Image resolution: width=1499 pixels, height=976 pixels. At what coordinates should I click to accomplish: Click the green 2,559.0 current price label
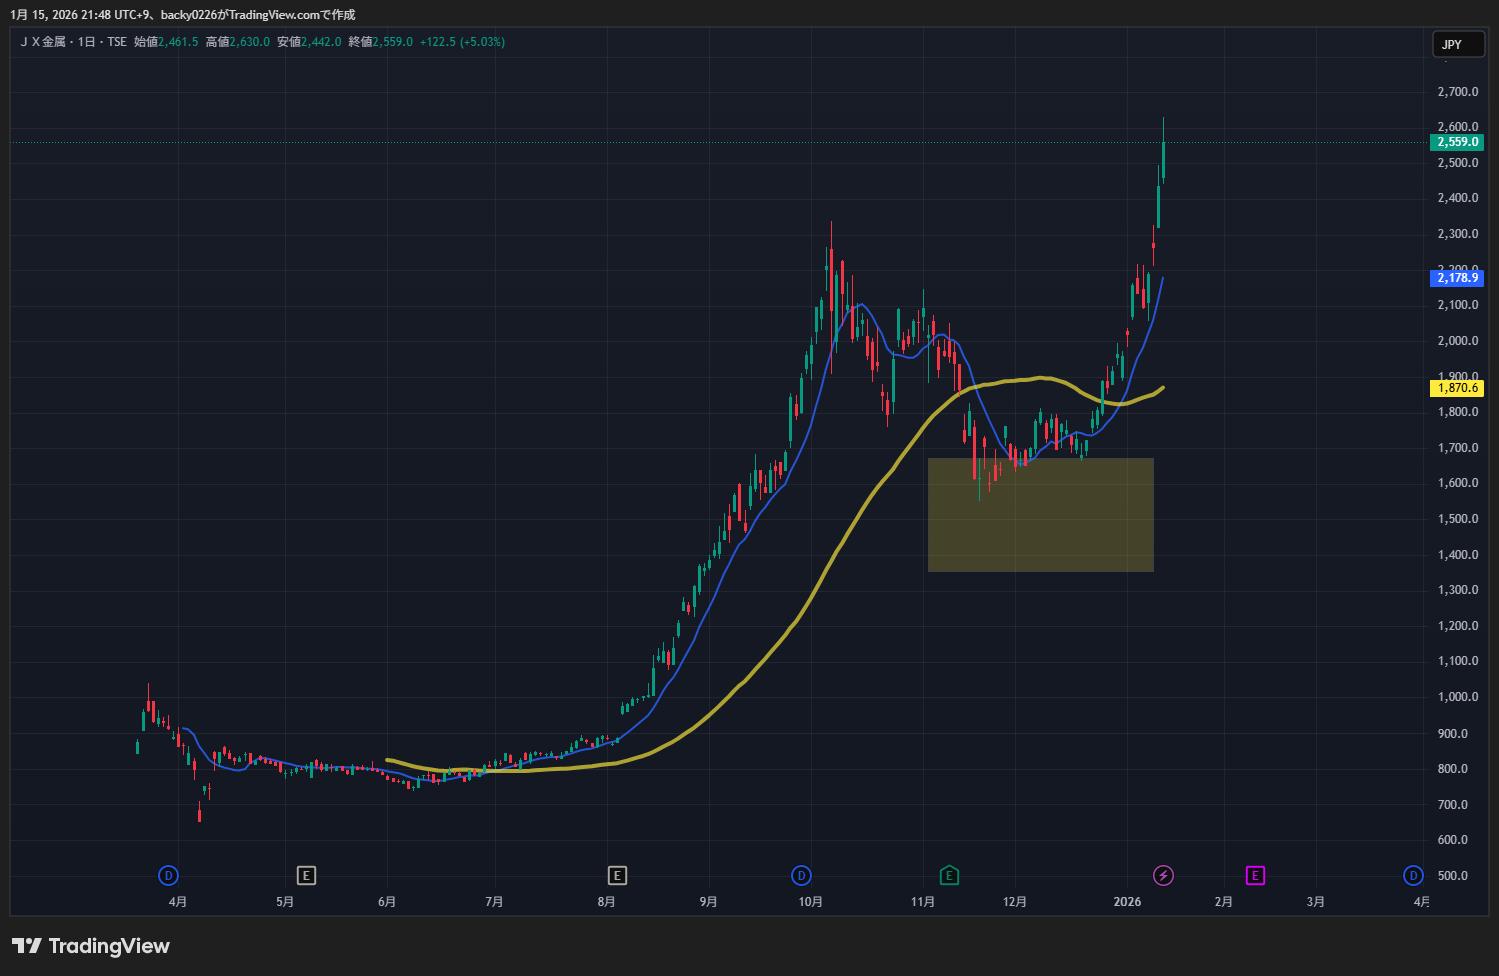pos(1457,142)
